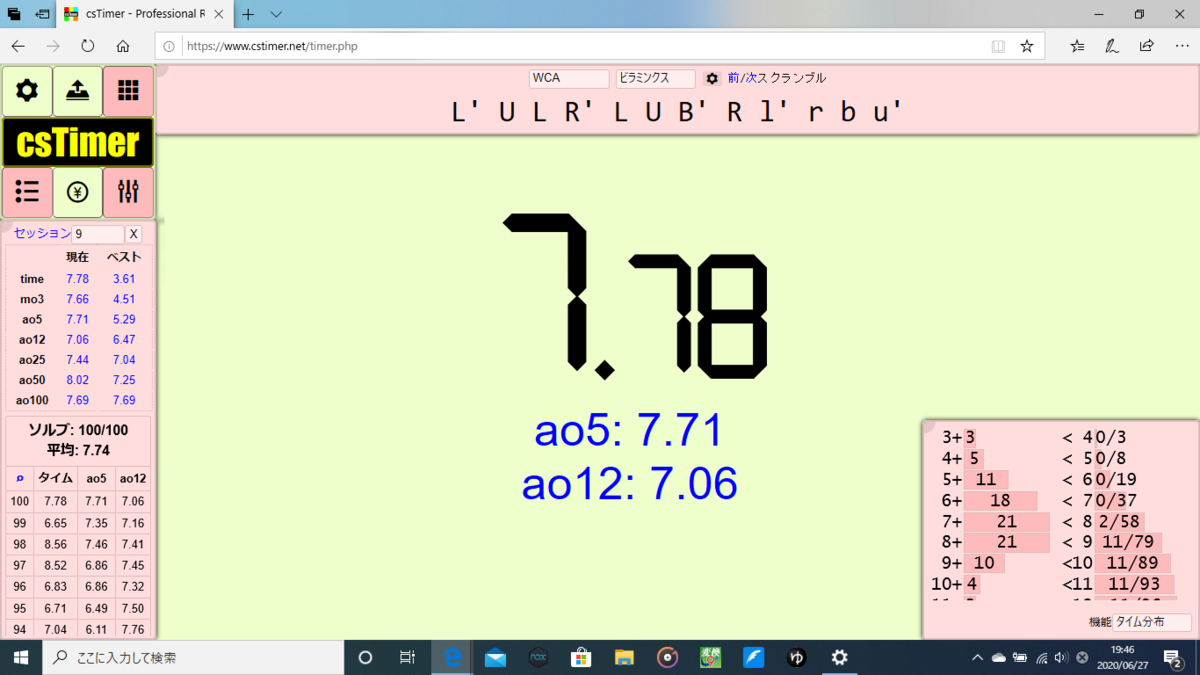Click the blue ao12: 7.06 label
1200x675 pixels.
(x=630, y=484)
